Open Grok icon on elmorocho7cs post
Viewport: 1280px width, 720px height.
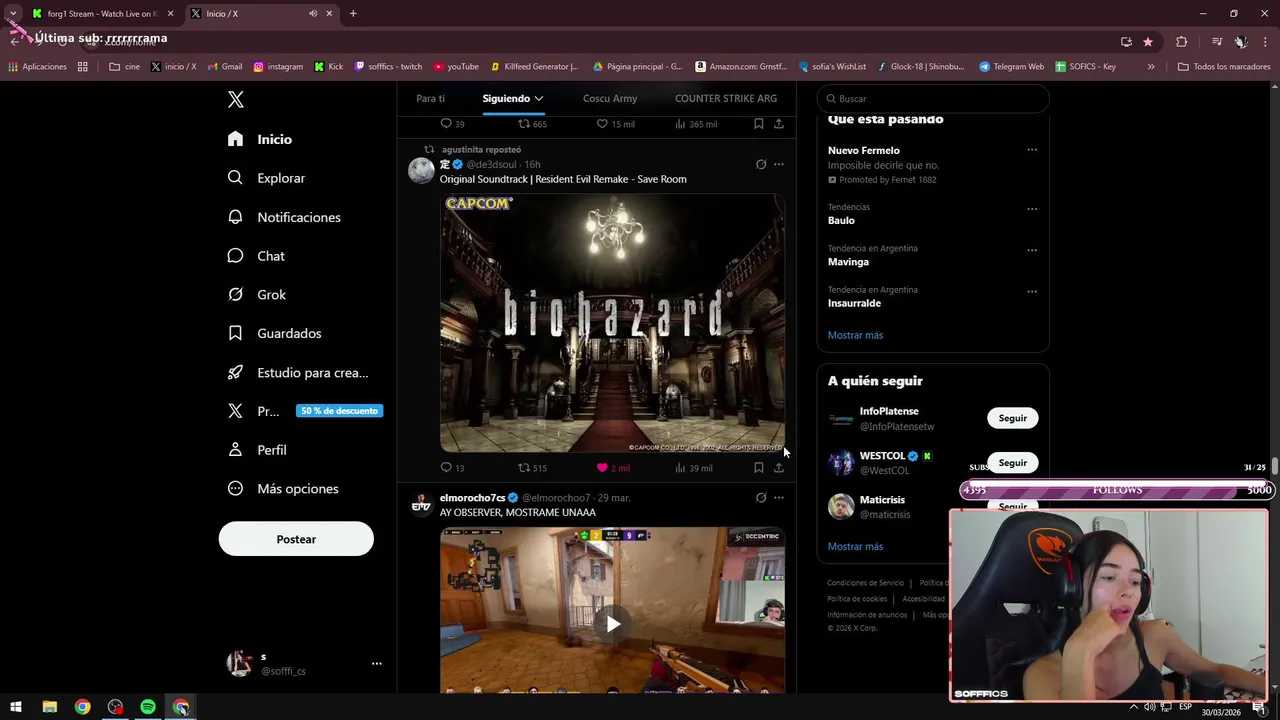coord(761,497)
